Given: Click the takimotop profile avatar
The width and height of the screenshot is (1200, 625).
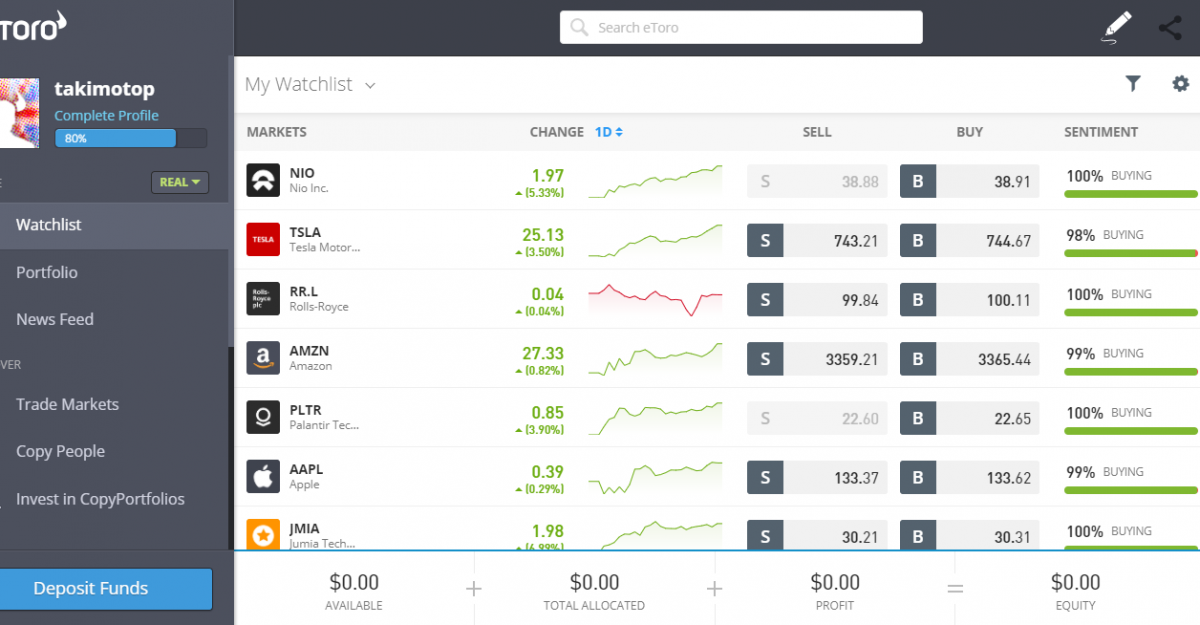Looking at the screenshot, I should coord(19,113).
